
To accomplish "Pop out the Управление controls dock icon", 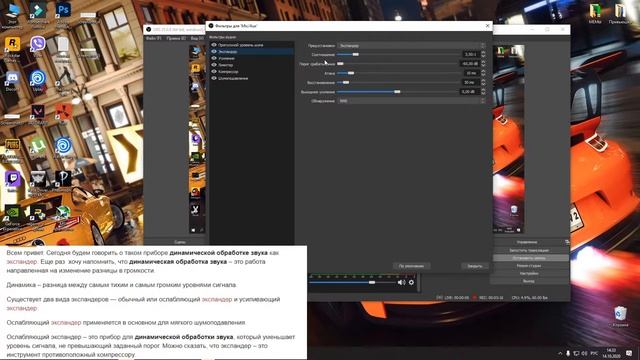I will (567, 242).
